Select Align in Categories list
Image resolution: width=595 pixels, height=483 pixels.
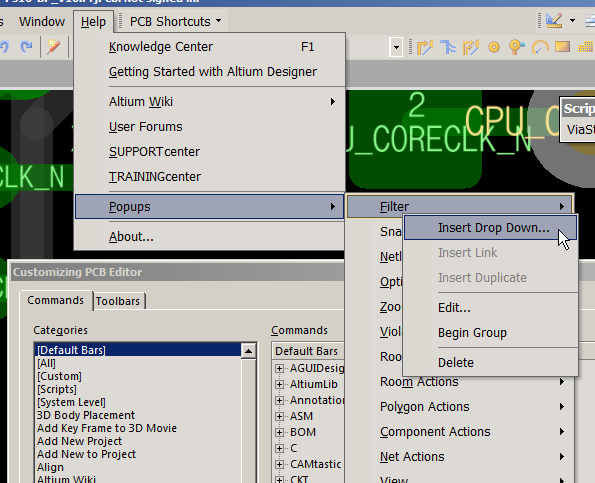(138, 467)
